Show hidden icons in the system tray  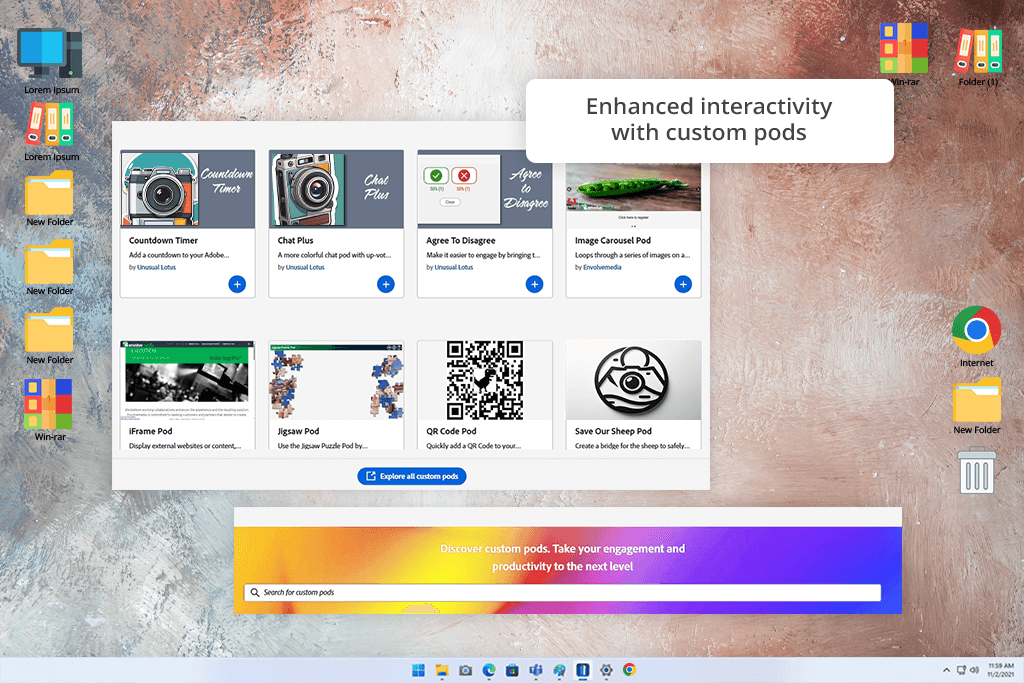click(946, 669)
